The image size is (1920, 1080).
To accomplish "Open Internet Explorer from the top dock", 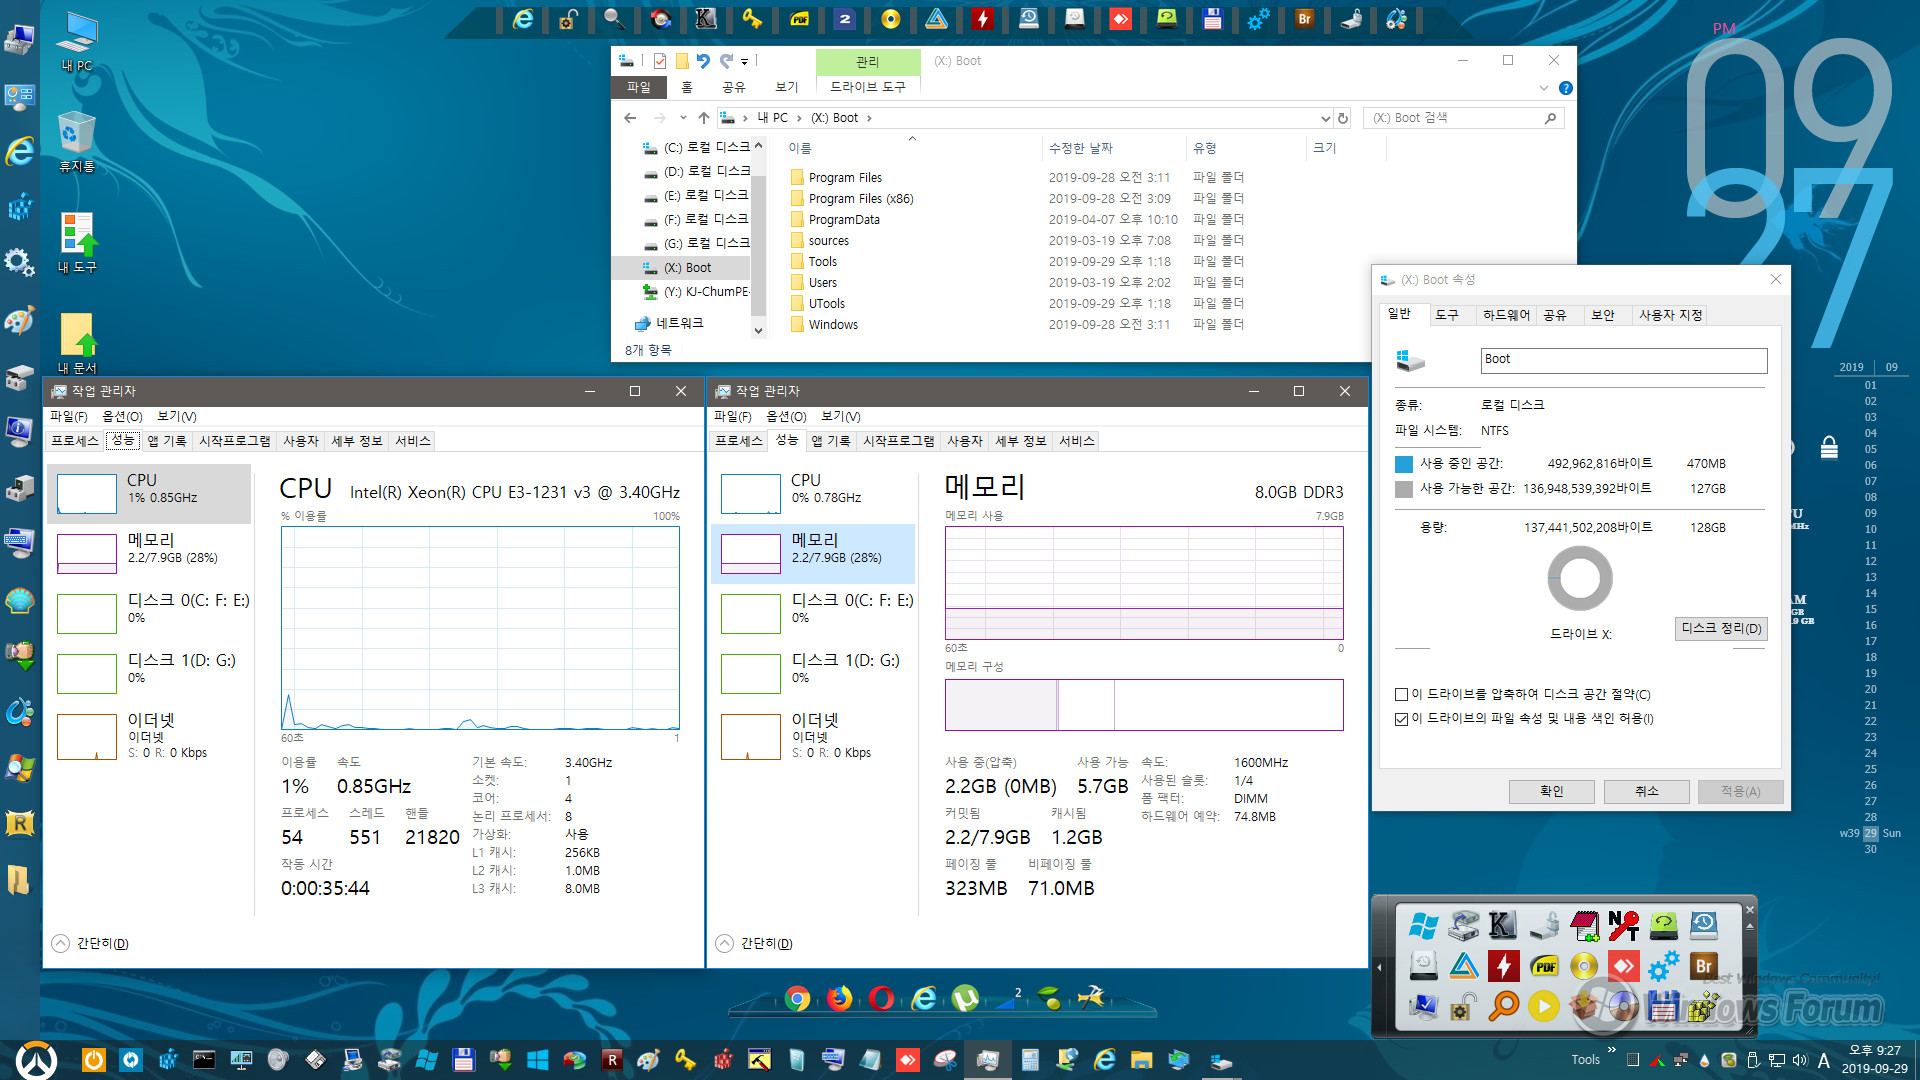I will 523,19.
